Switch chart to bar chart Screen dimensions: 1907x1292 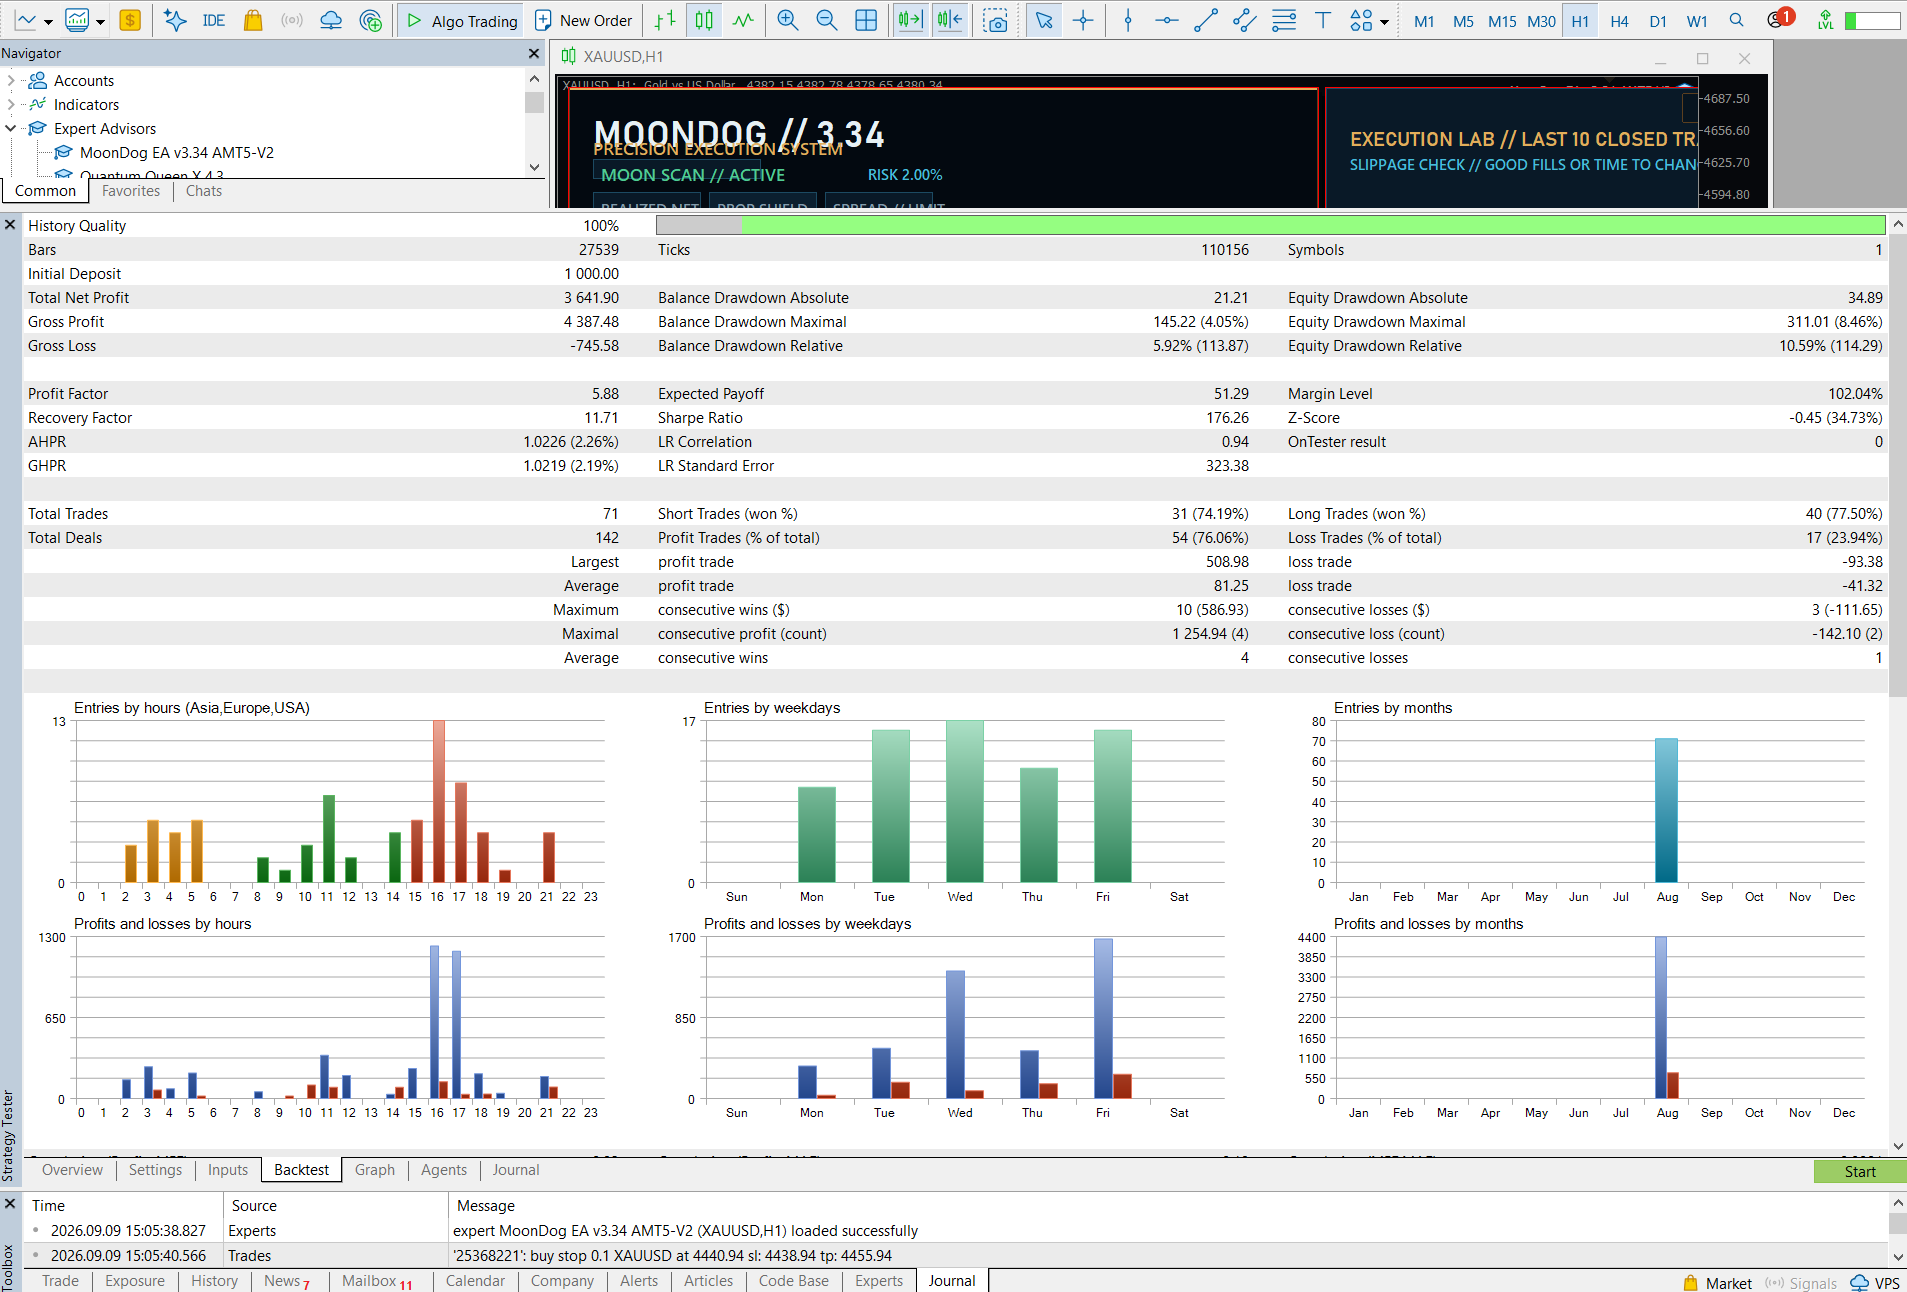click(665, 20)
